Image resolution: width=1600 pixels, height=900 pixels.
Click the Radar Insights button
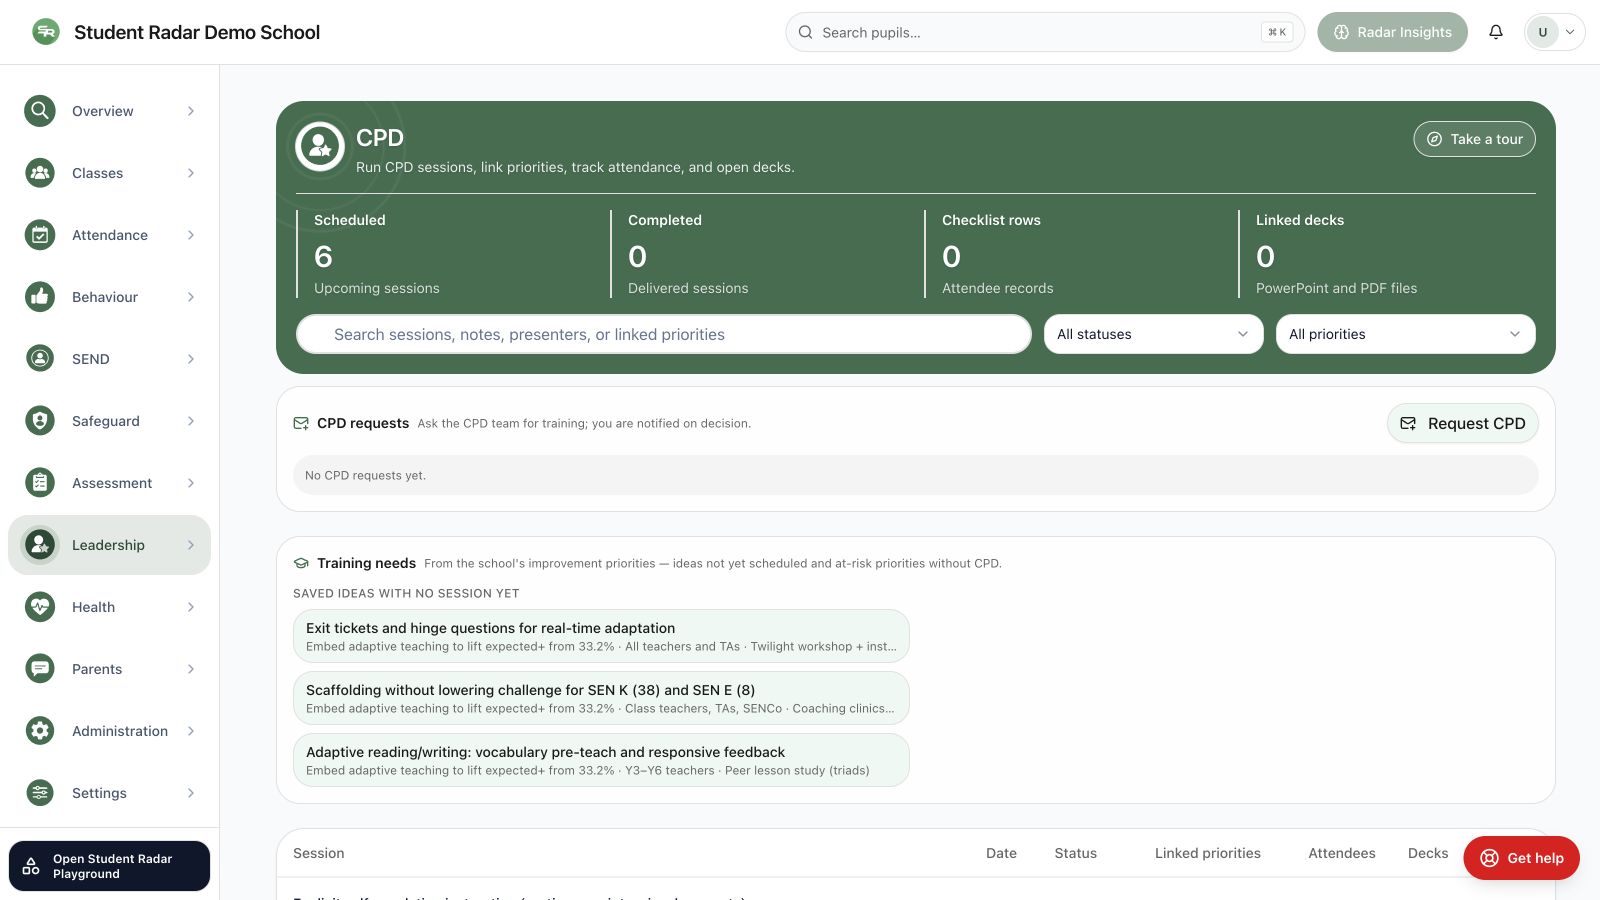coord(1392,32)
